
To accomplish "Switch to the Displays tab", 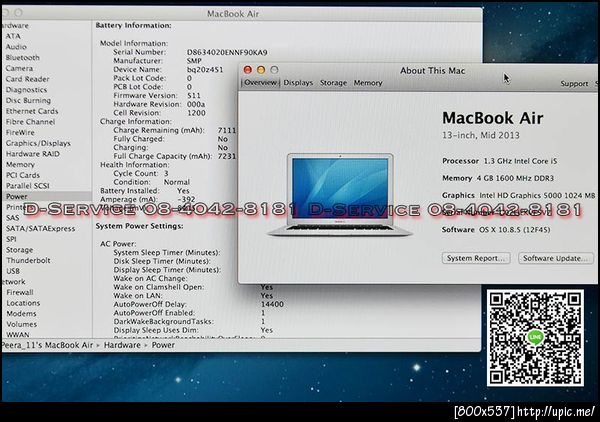I will pos(298,83).
